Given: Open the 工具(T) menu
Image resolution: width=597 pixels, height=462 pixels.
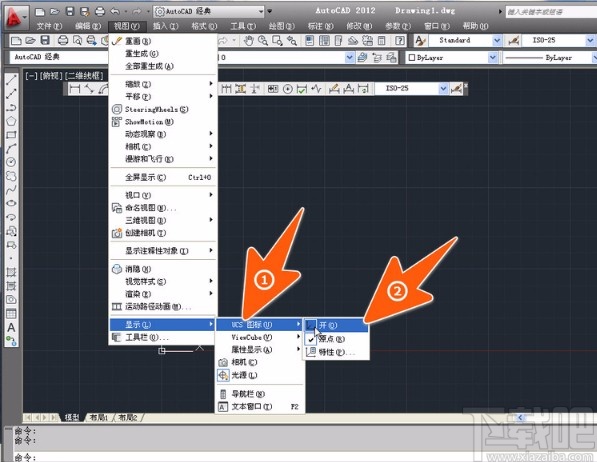Looking at the screenshot, I should 243,26.
